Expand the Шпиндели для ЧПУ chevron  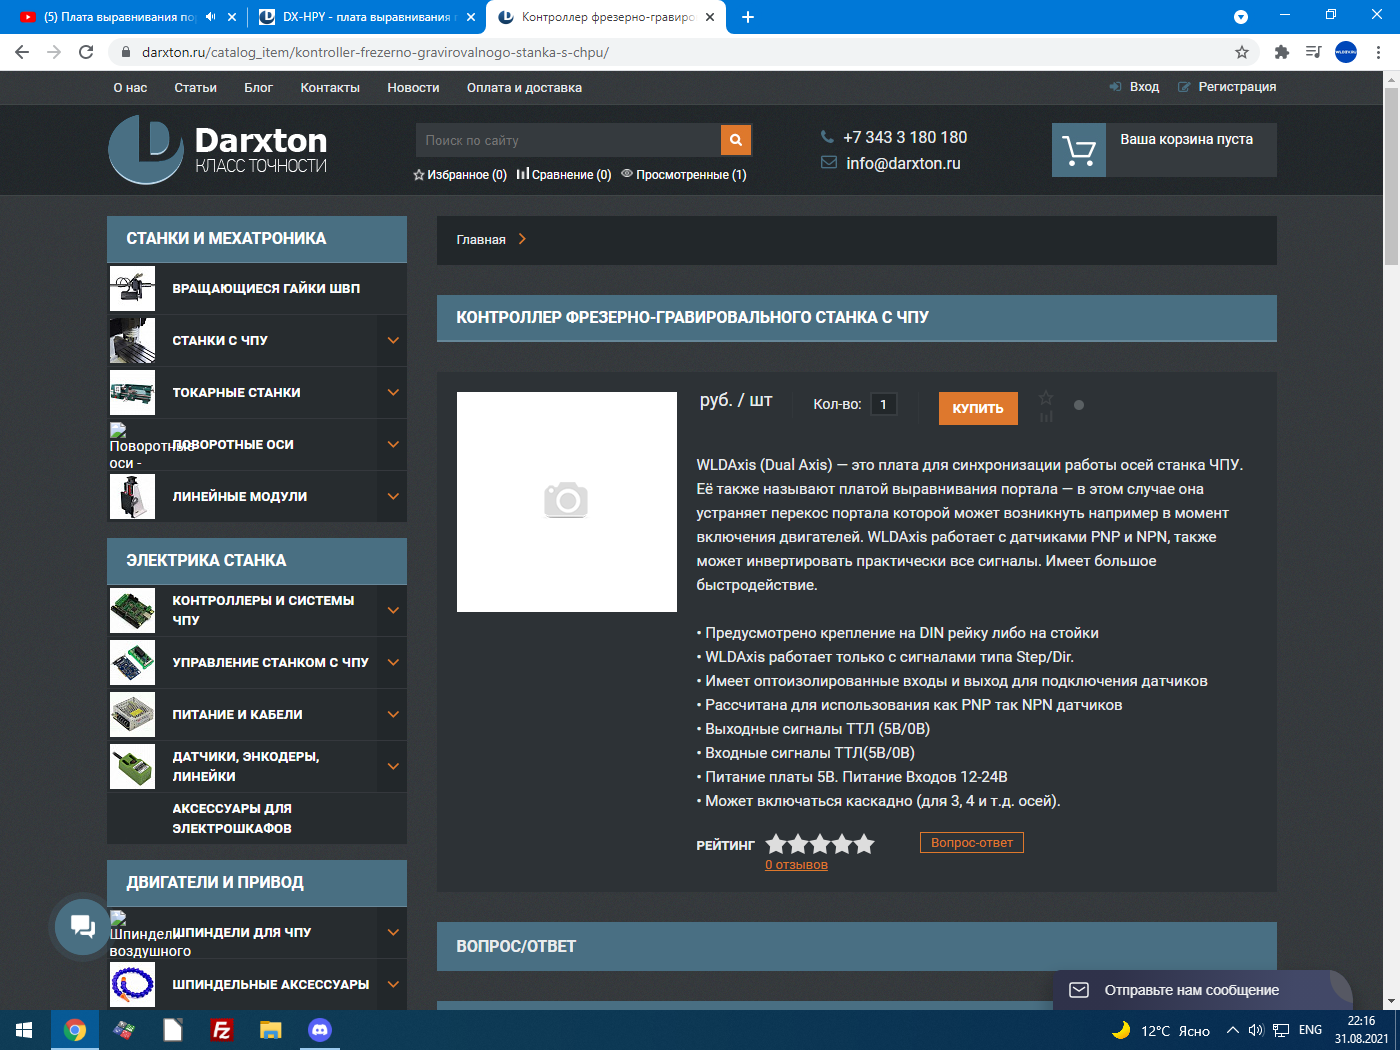(x=393, y=933)
